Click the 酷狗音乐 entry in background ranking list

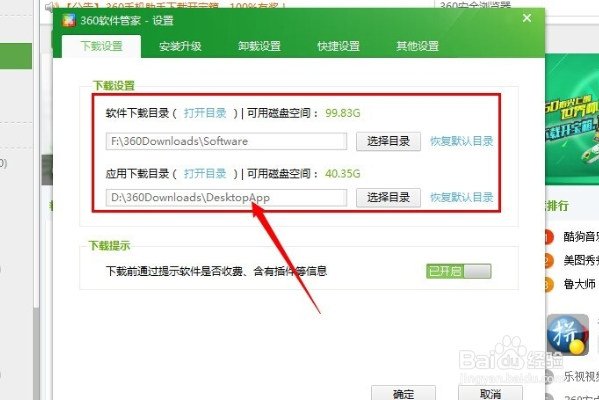tap(581, 236)
